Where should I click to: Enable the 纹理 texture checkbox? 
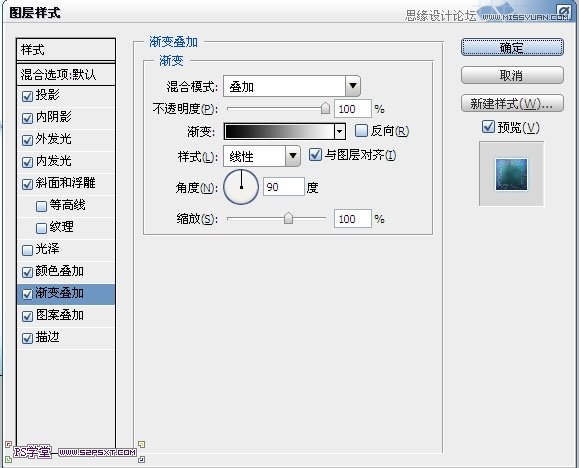point(41,228)
